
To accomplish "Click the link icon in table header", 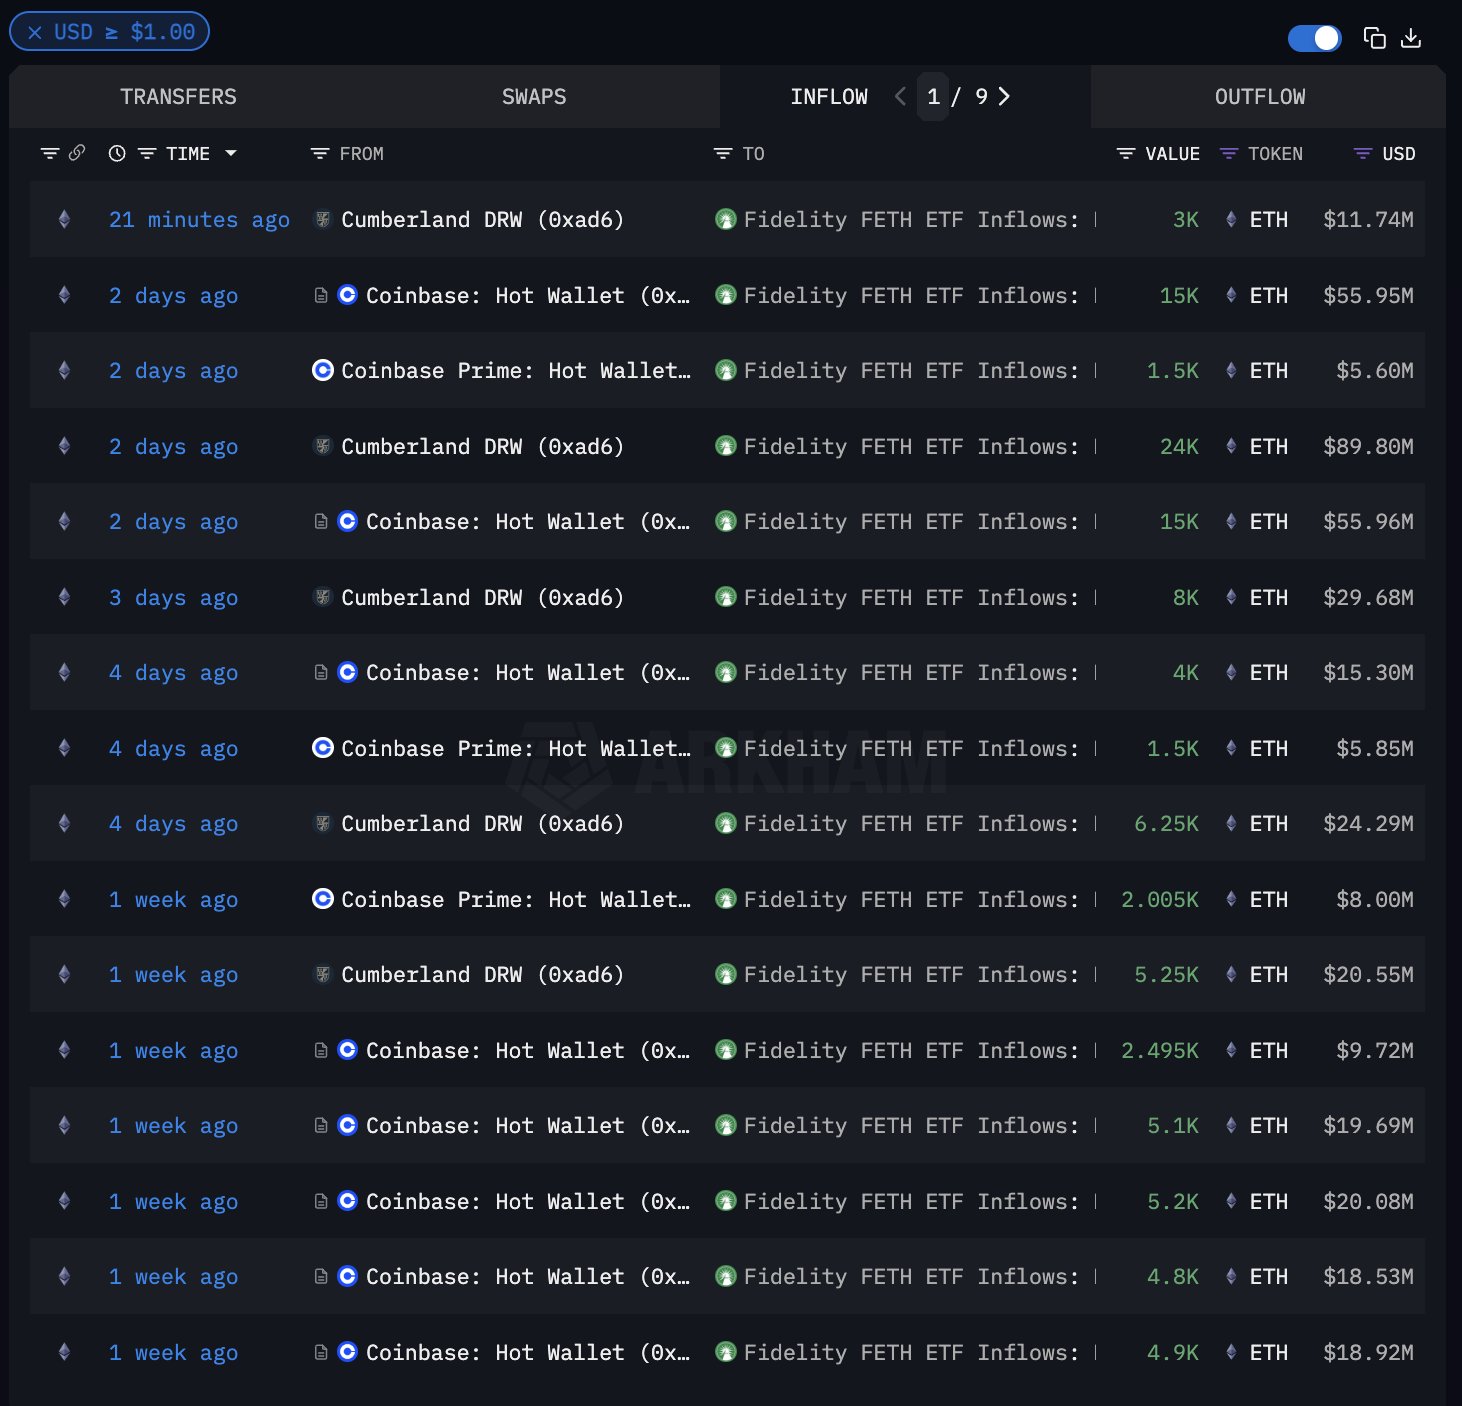I will [77, 152].
